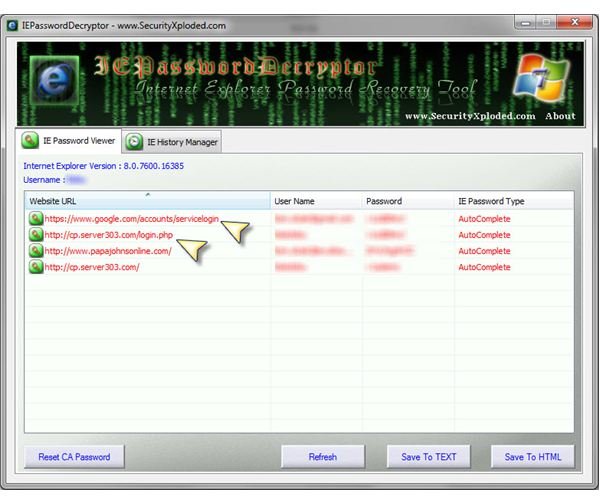600x496 pixels.
Task: Click the Internet Explorer logo in banner
Action: tap(54, 80)
